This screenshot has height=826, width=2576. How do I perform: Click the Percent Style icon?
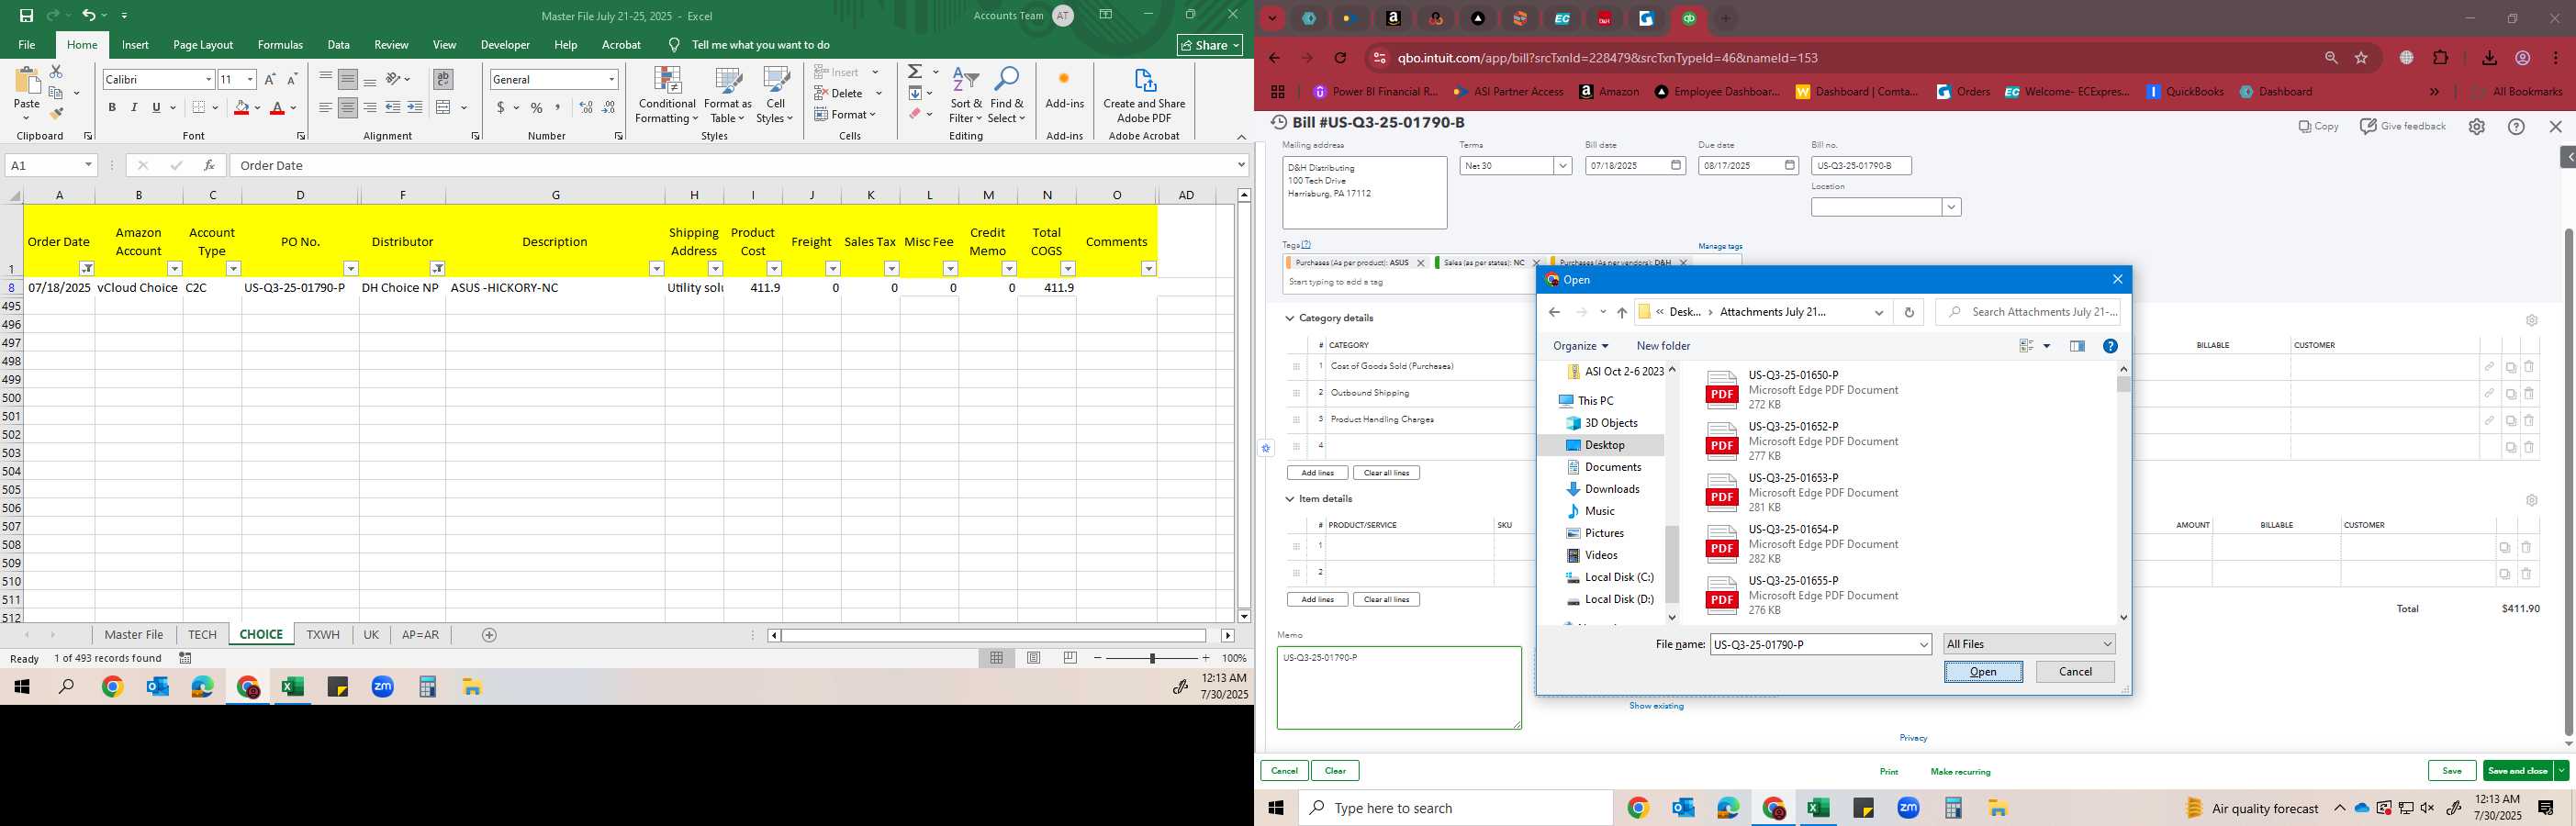537,107
